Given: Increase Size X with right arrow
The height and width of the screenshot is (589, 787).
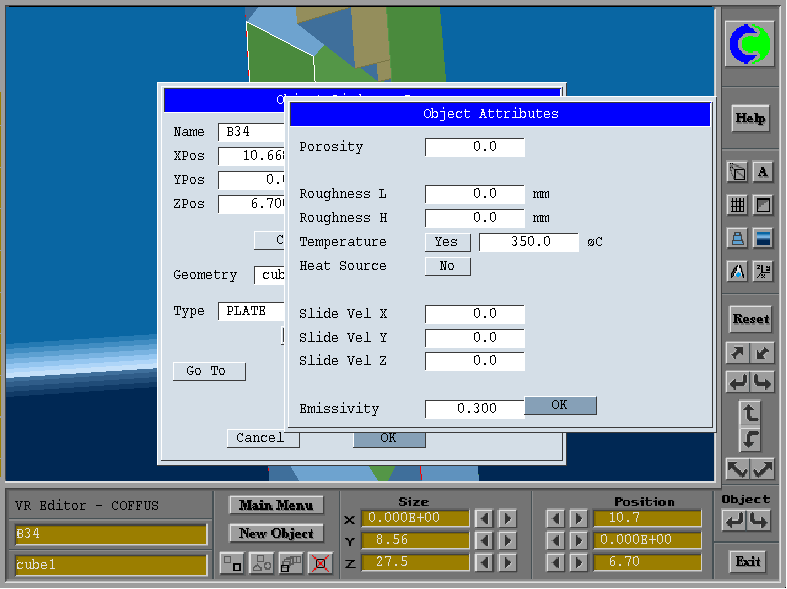Looking at the screenshot, I should pyautogui.click(x=508, y=519).
